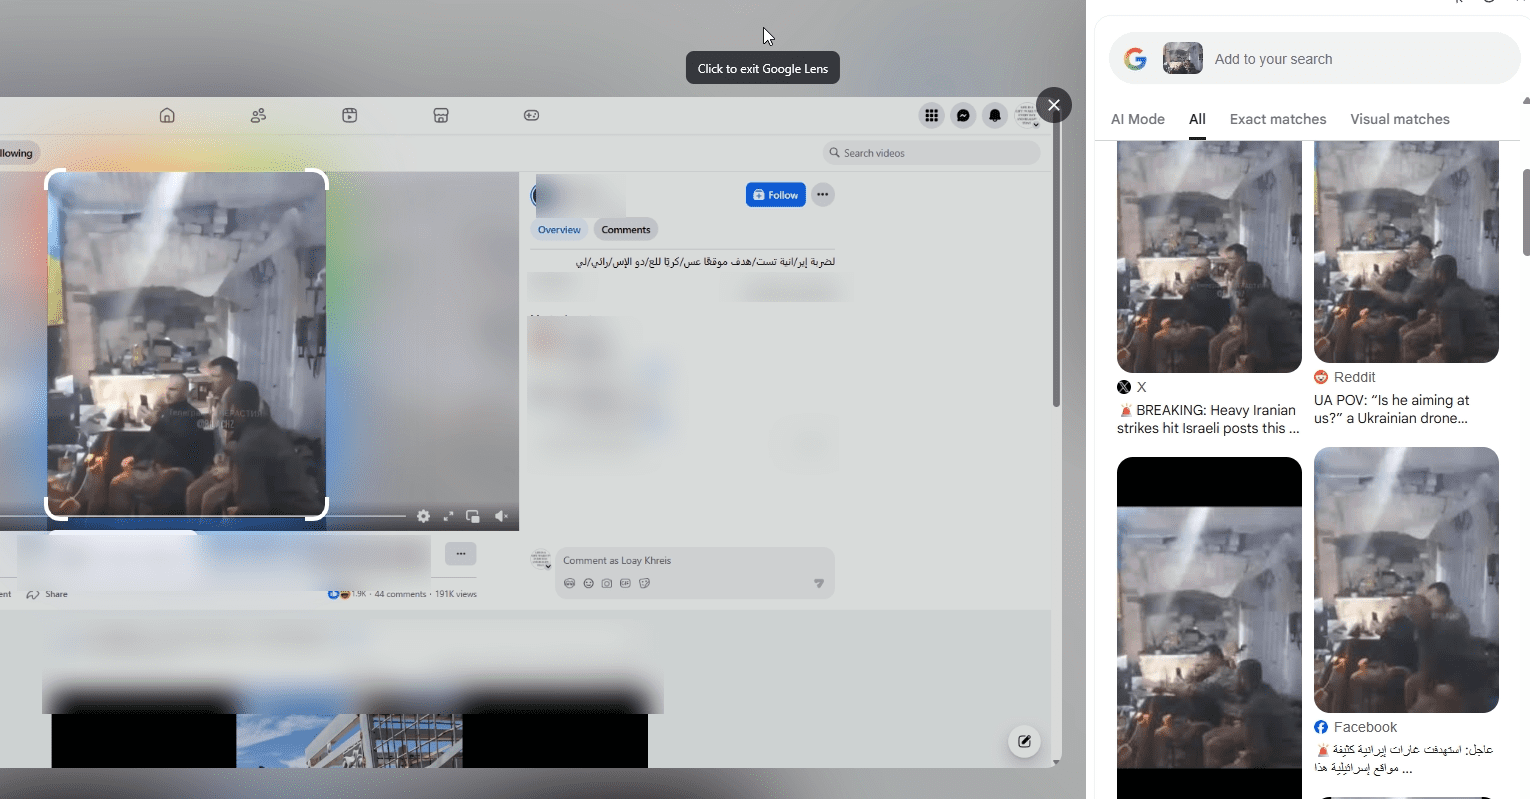1530x799 pixels.
Task: Open the Facebook apps grid menu
Action: (x=931, y=116)
